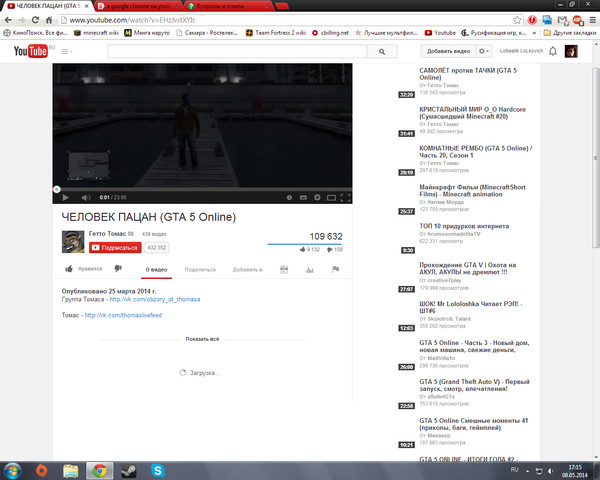This screenshot has height=480, width=600.
Task: Expand description with 'Показать всё'
Action: tap(202, 339)
